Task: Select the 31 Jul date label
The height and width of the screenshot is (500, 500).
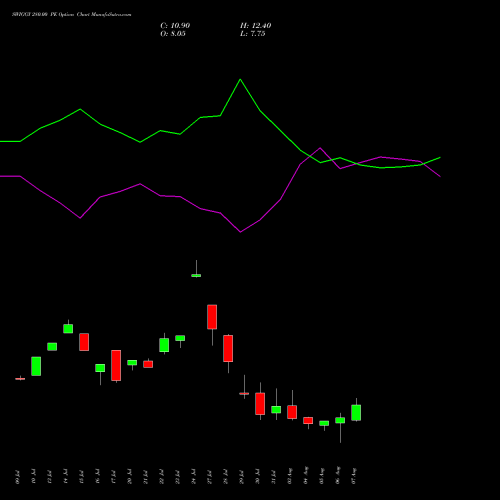Action: (x=274, y=477)
